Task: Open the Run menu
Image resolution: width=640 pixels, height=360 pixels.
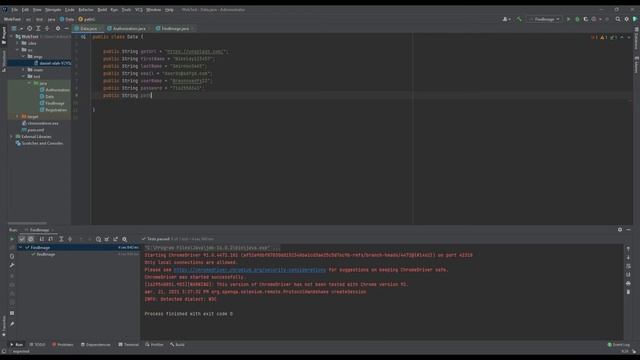Action: [x=114, y=9]
